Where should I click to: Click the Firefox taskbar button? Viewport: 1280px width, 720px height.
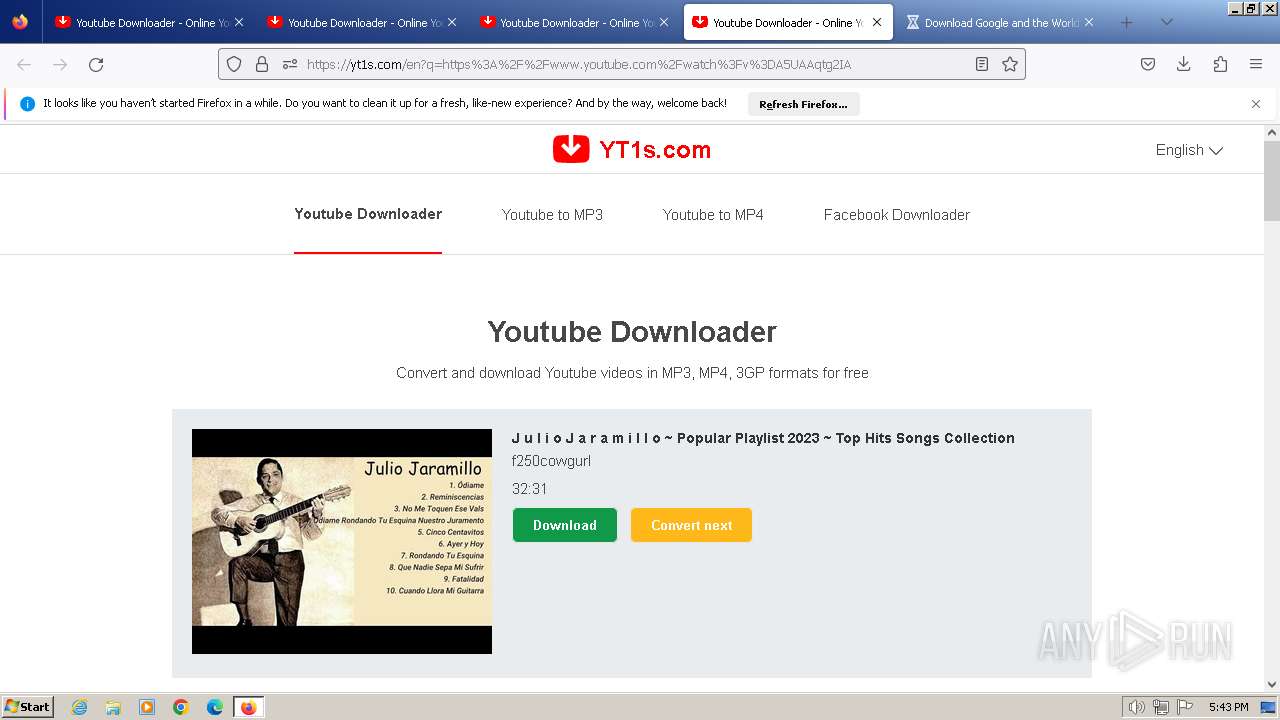[248, 707]
